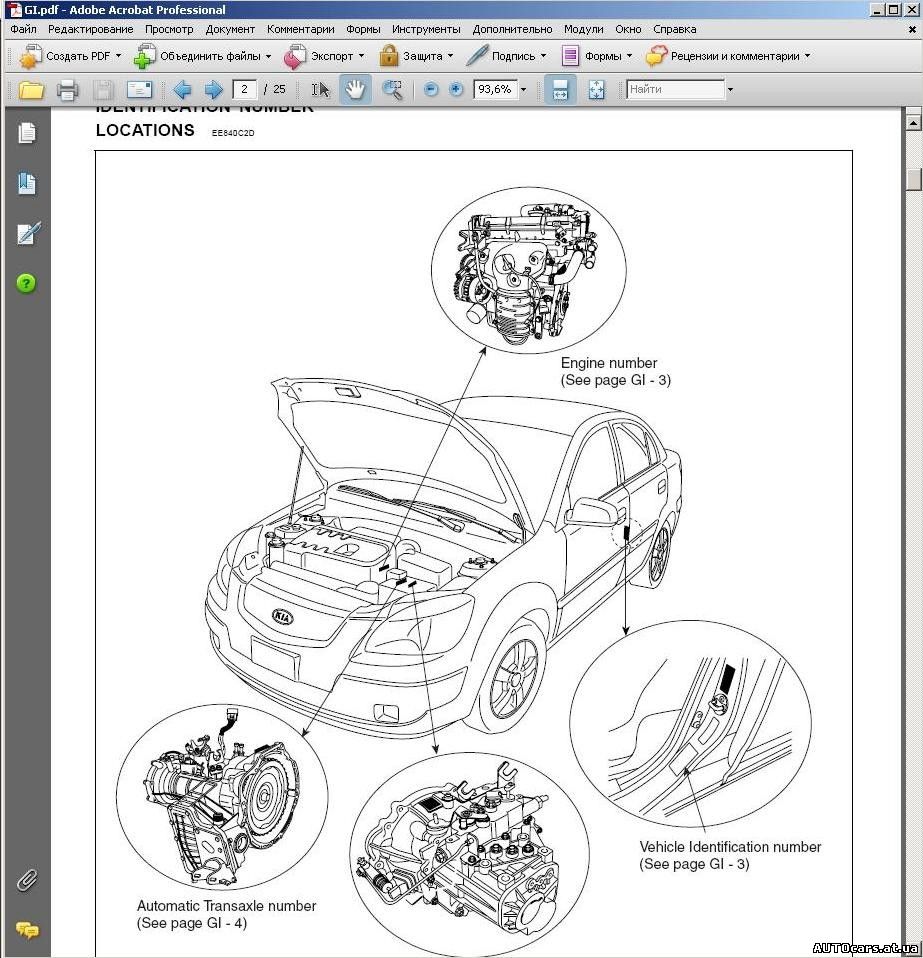The height and width of the screenshot is (958, 923).
Task: Click the Save floppy disk icon
Action: 103,90
